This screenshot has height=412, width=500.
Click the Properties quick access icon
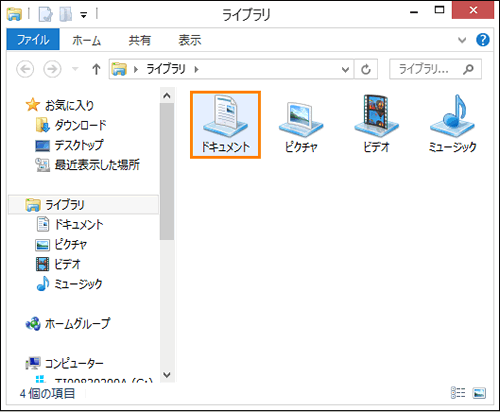coord(46,14)
